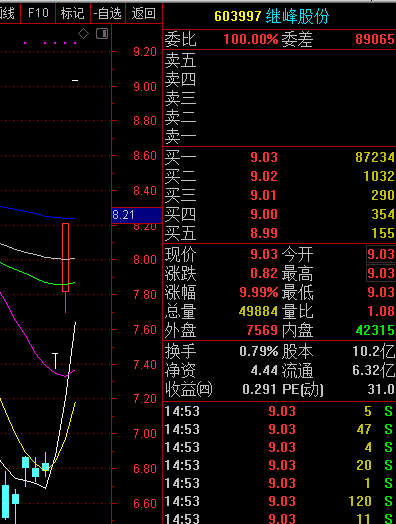
Task: Click the 委比 100.00% value
Action: (251, 39)
